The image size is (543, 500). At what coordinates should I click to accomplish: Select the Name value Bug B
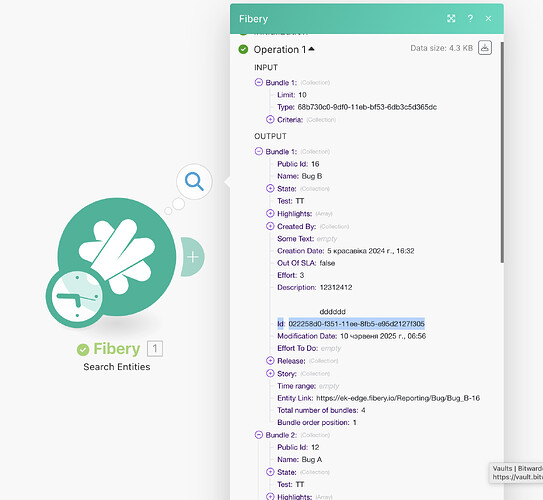click(x=312, y=176)
